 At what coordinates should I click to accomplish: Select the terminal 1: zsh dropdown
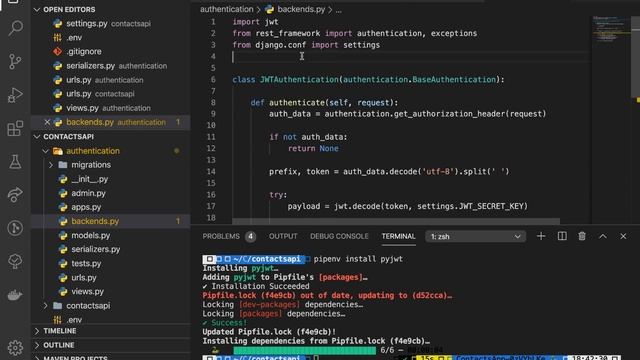475,237
